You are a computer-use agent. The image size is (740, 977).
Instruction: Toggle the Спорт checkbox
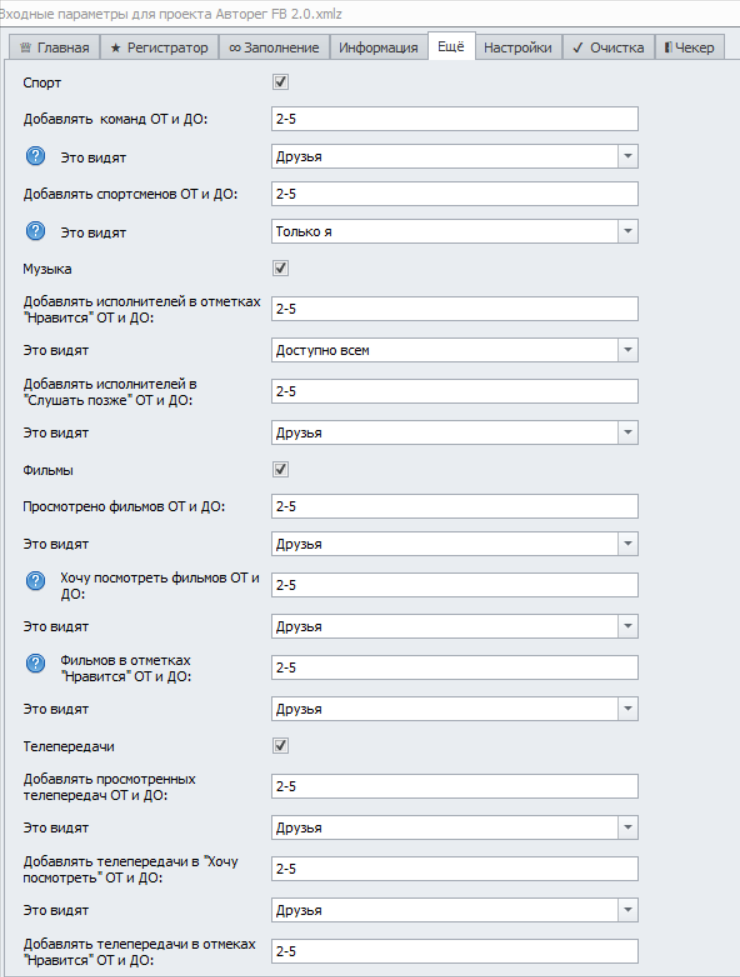[280, 83]
